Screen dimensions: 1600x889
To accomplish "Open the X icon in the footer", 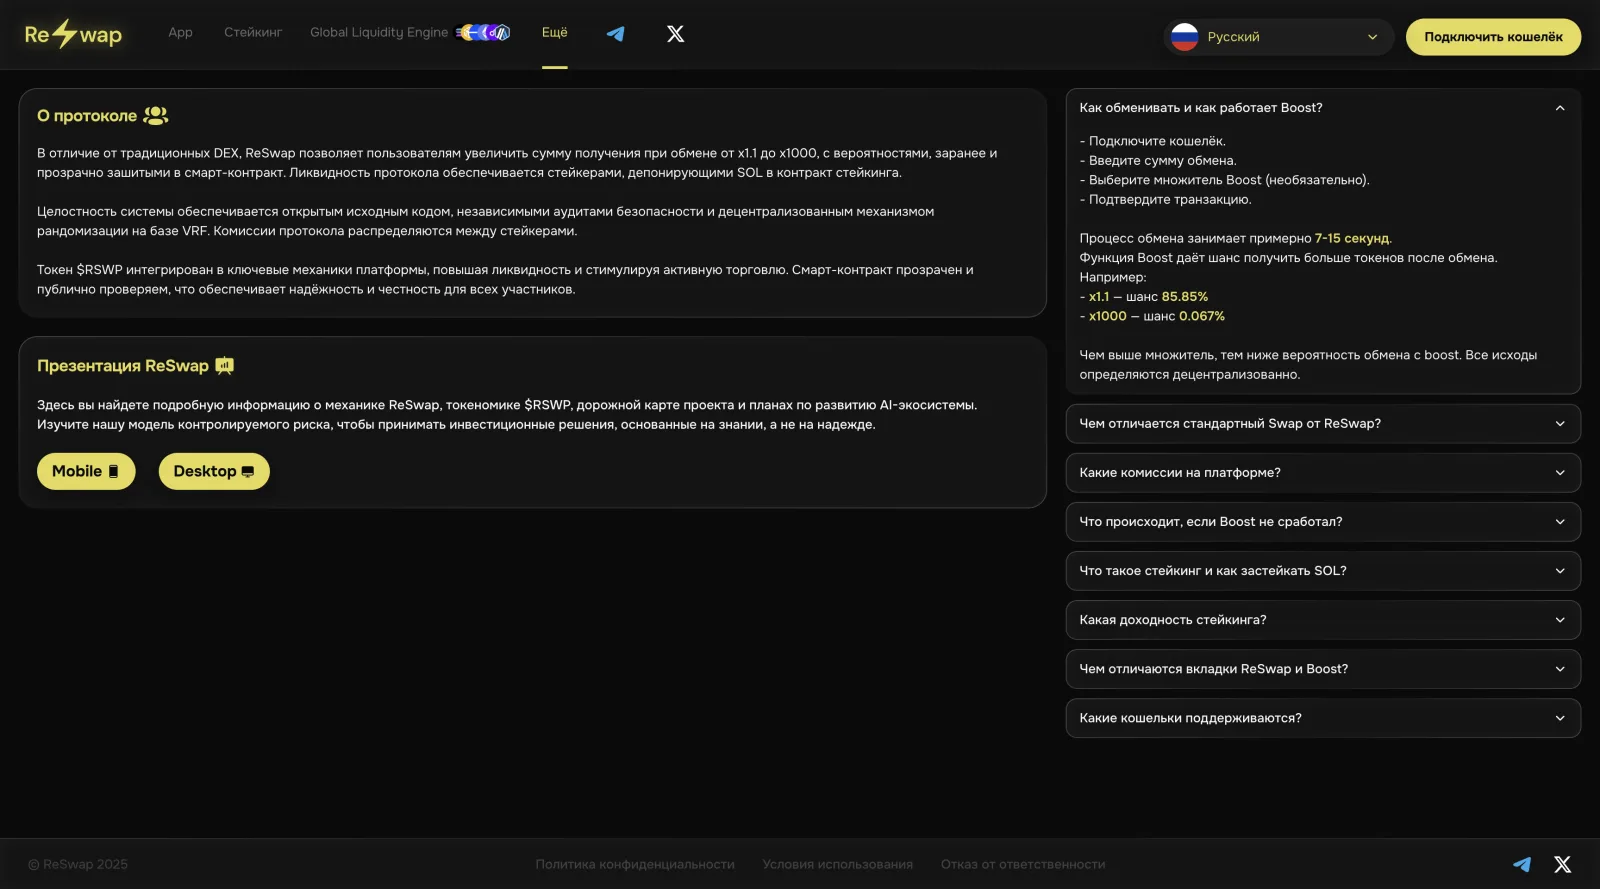I will pos(1563,864).
